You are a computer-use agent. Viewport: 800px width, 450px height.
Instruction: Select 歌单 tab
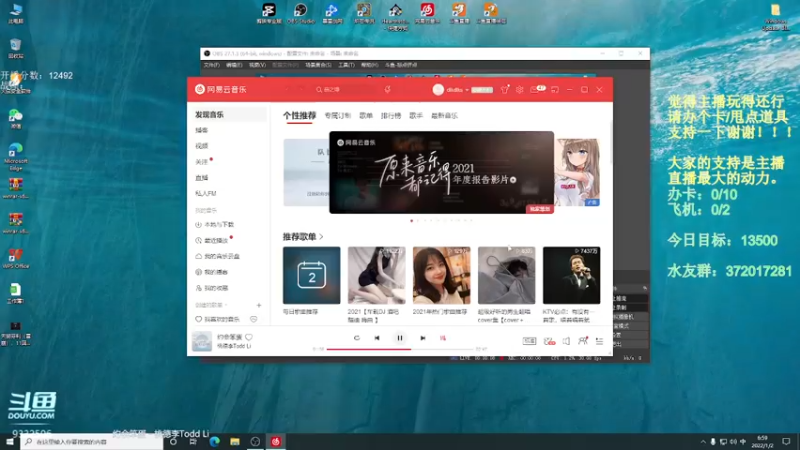click(366, 116)
